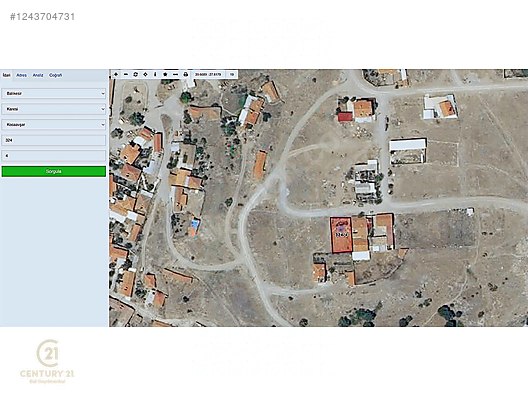Click the parcel number field containing 4
Image resolution: width=528 pixels, height=396 pixels.
click(x=54, y=156)
